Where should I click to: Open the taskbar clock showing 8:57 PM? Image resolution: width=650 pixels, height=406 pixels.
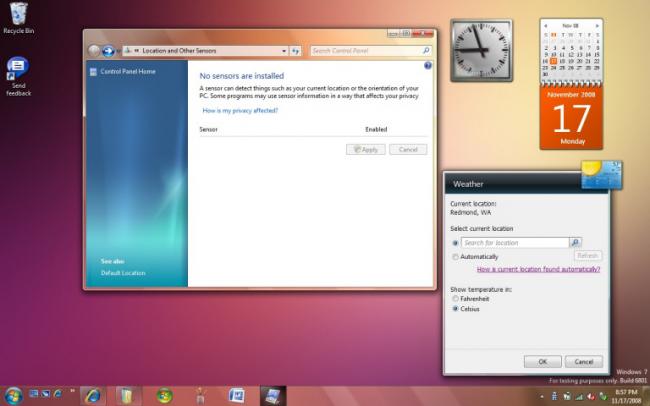click(x=628, y=396)
